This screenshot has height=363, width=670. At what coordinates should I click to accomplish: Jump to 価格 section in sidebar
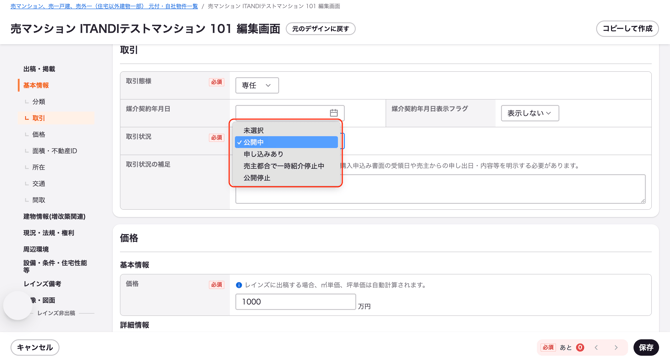pos(38,135)
